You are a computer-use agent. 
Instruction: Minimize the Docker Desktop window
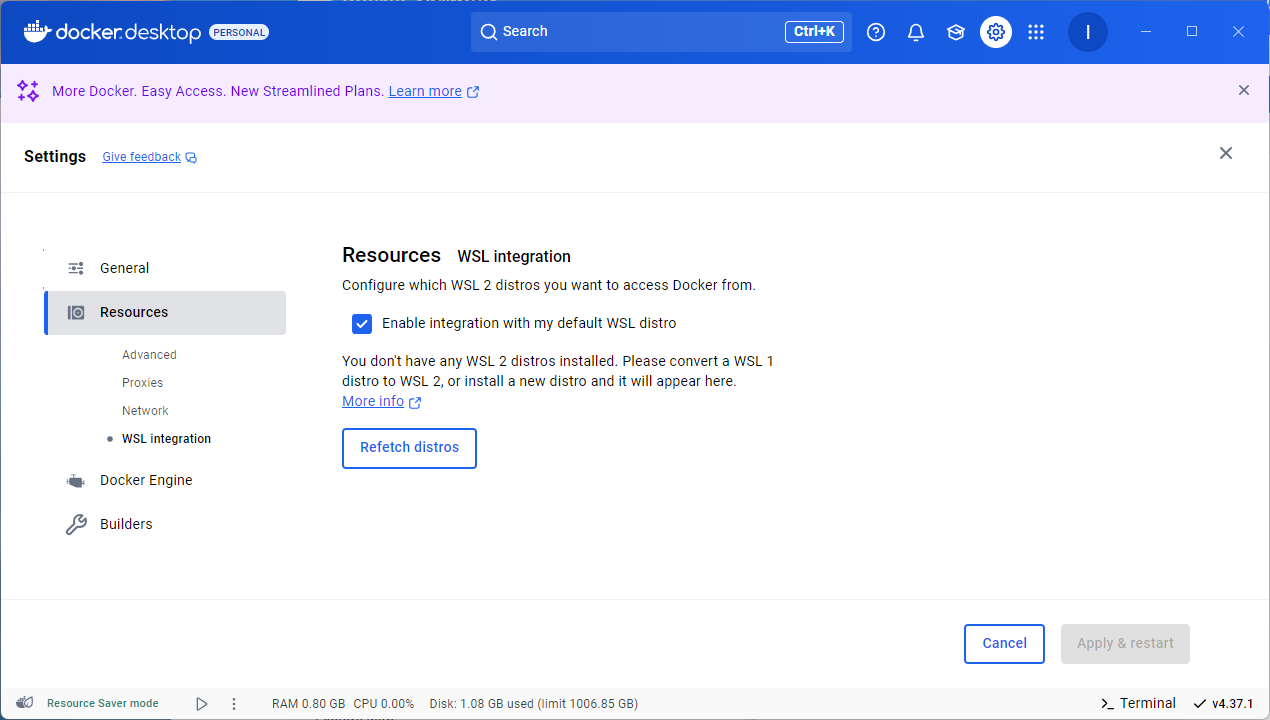point(1146,32)
